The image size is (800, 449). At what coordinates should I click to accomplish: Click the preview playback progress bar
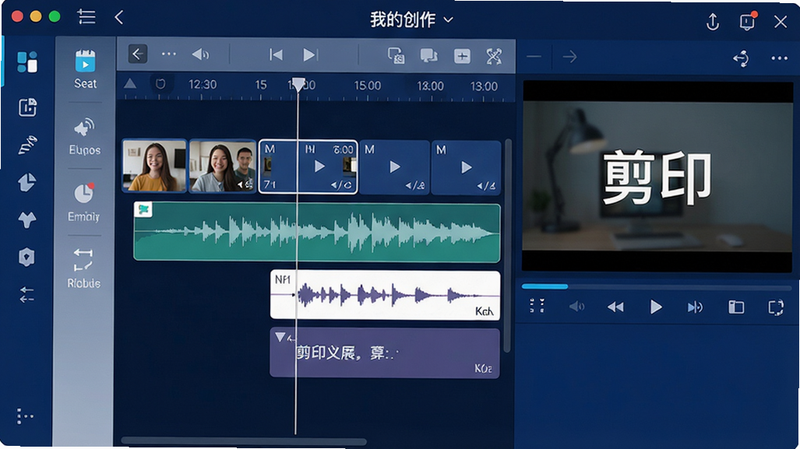click(x=657, y=287)
